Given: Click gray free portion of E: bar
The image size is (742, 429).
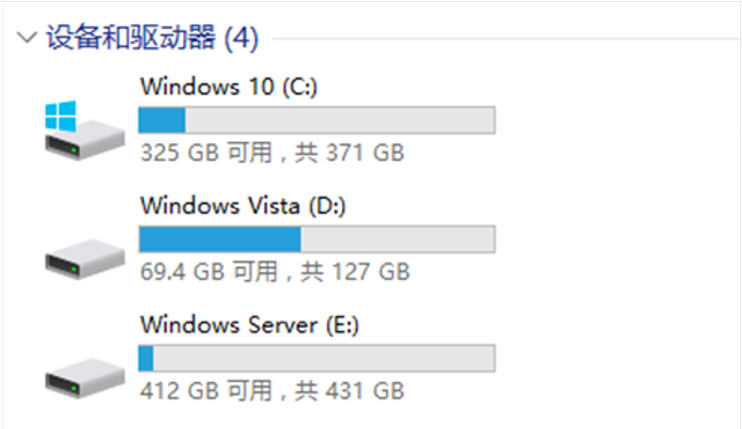Looking at the screenshot, I should coord(324,359).
